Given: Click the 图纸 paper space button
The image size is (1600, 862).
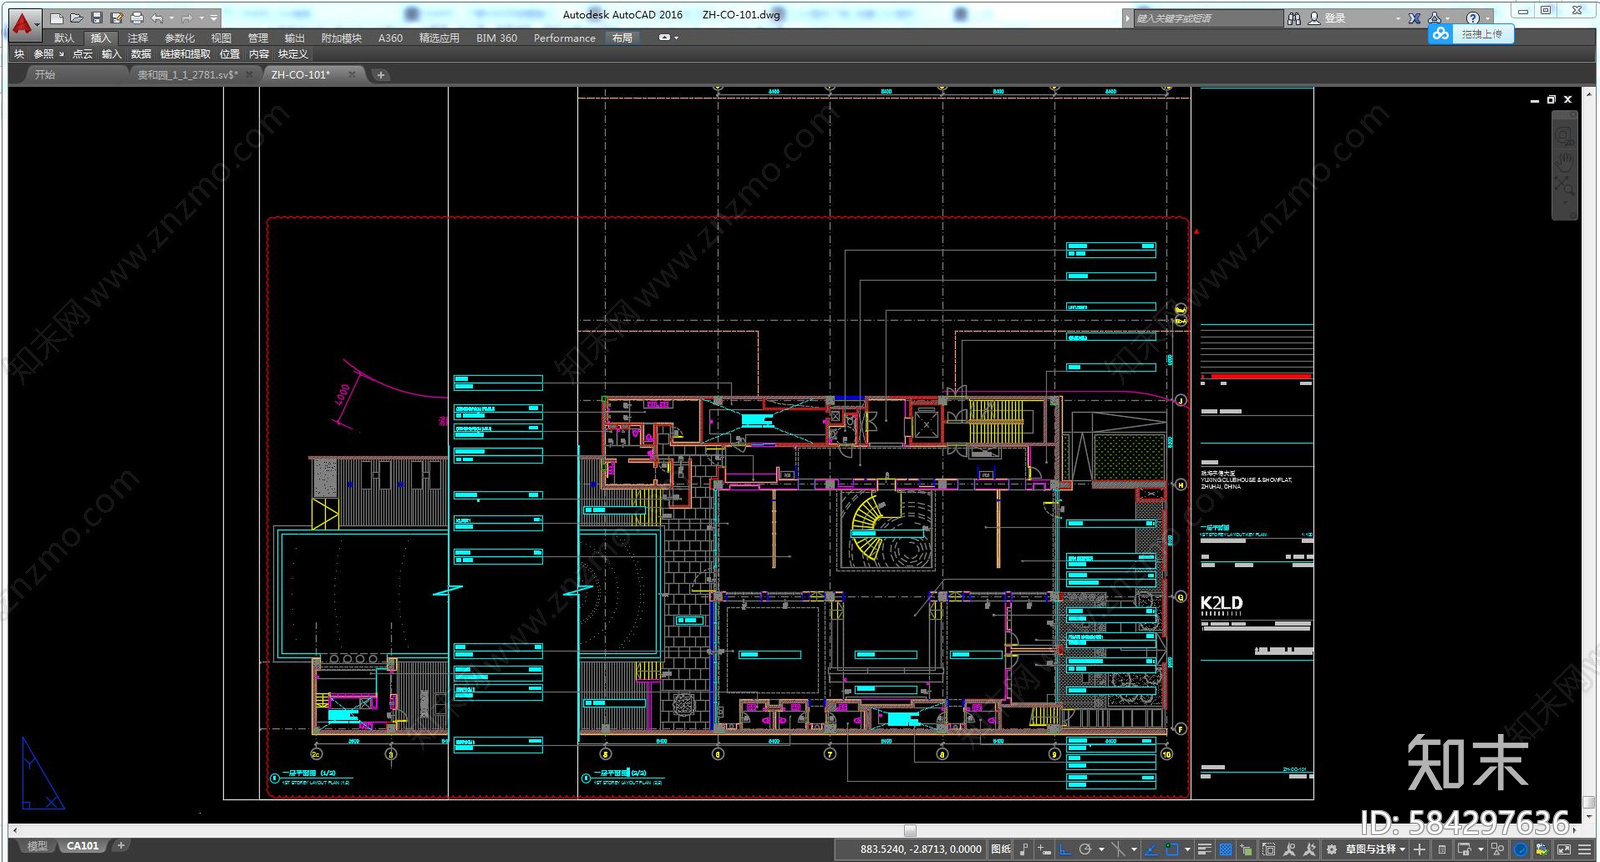Looking at the screenshot, I should pos(1000,849).
